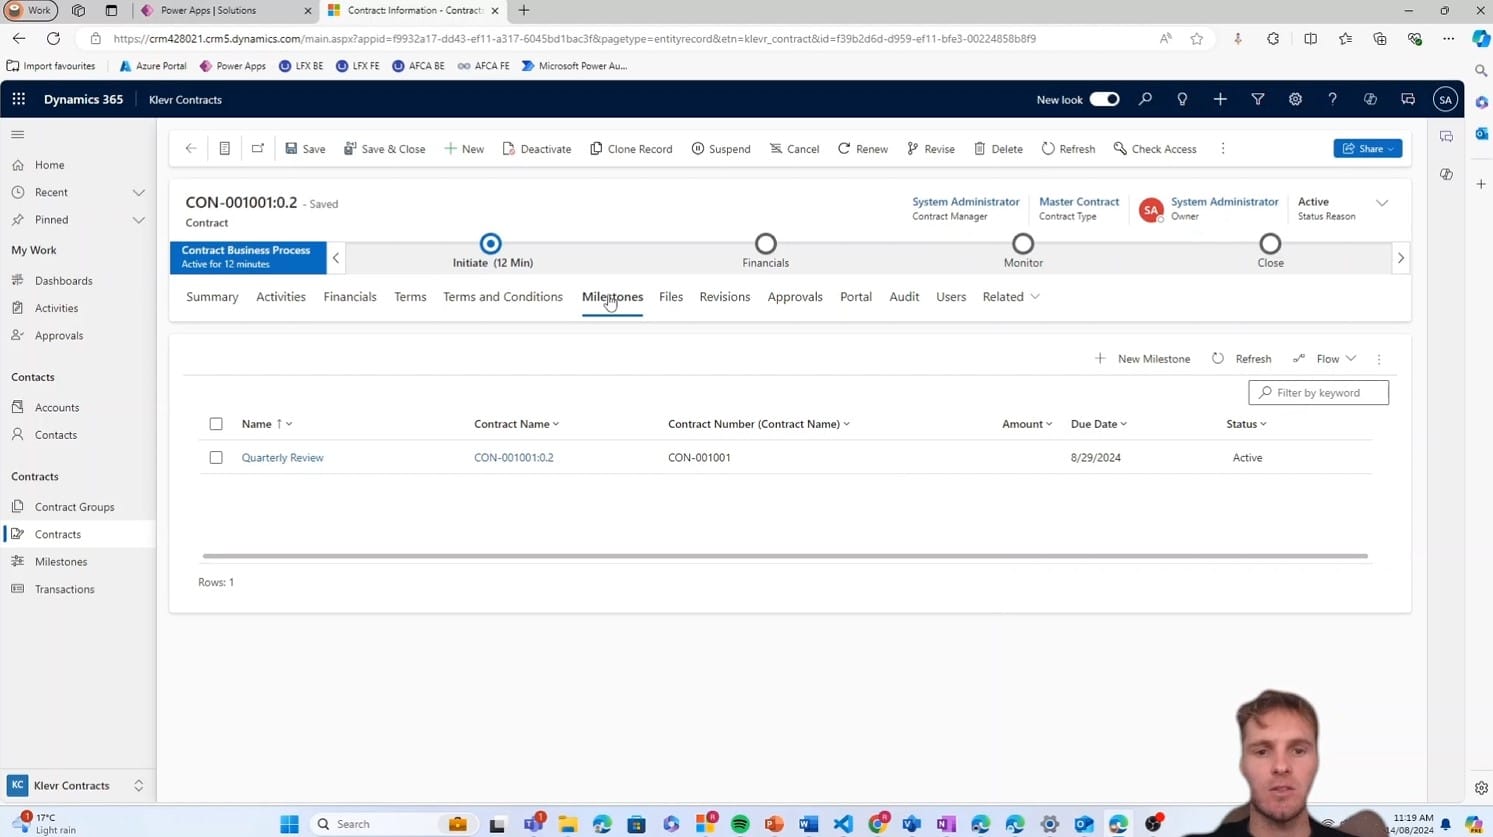Check the Quarterly Review row checkbox
This screenshot has width=1493, height=837.
pos(216,458)
